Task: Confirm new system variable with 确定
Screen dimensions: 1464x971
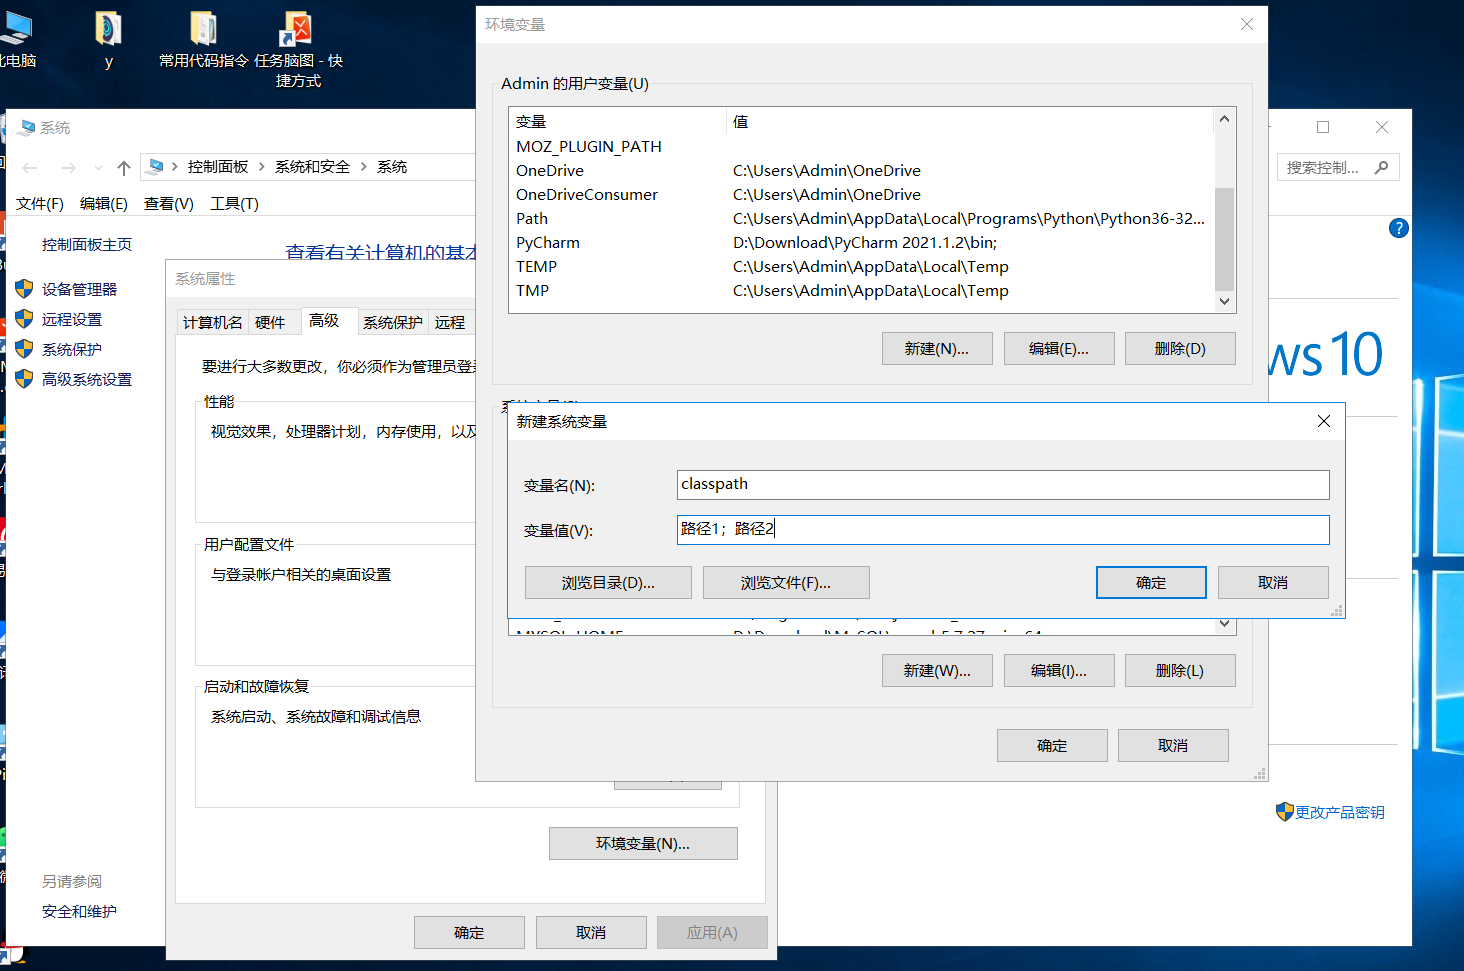Action: [x=1151, y=582]
